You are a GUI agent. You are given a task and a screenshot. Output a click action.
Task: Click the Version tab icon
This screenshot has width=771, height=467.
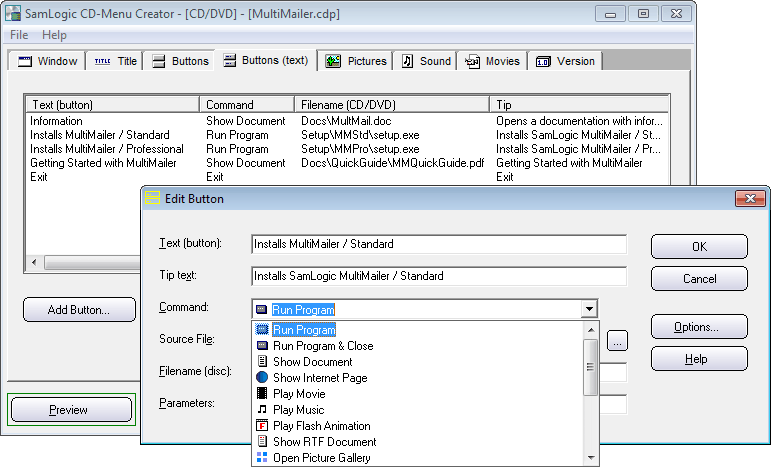tap(543, 61)
